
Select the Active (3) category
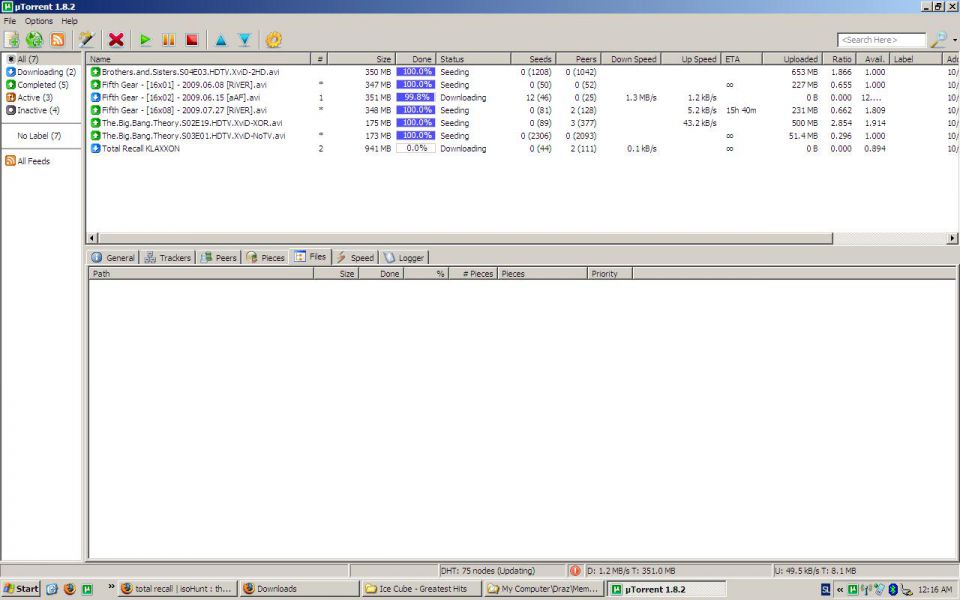click(29, 97)
